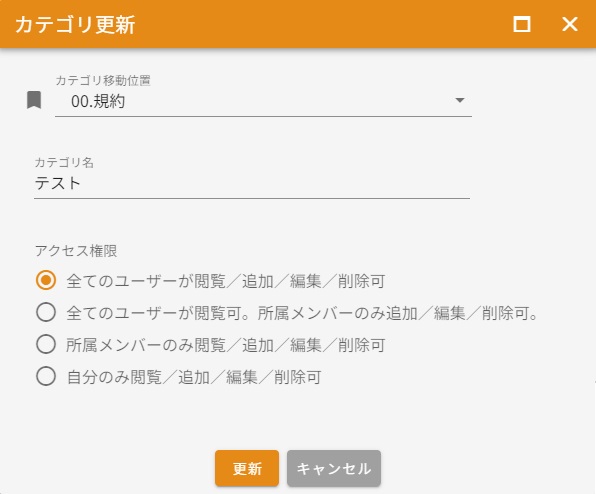Click the カテゴリ移動位置 field label
This screenshot has height=494, width=596.
point(103,80)
